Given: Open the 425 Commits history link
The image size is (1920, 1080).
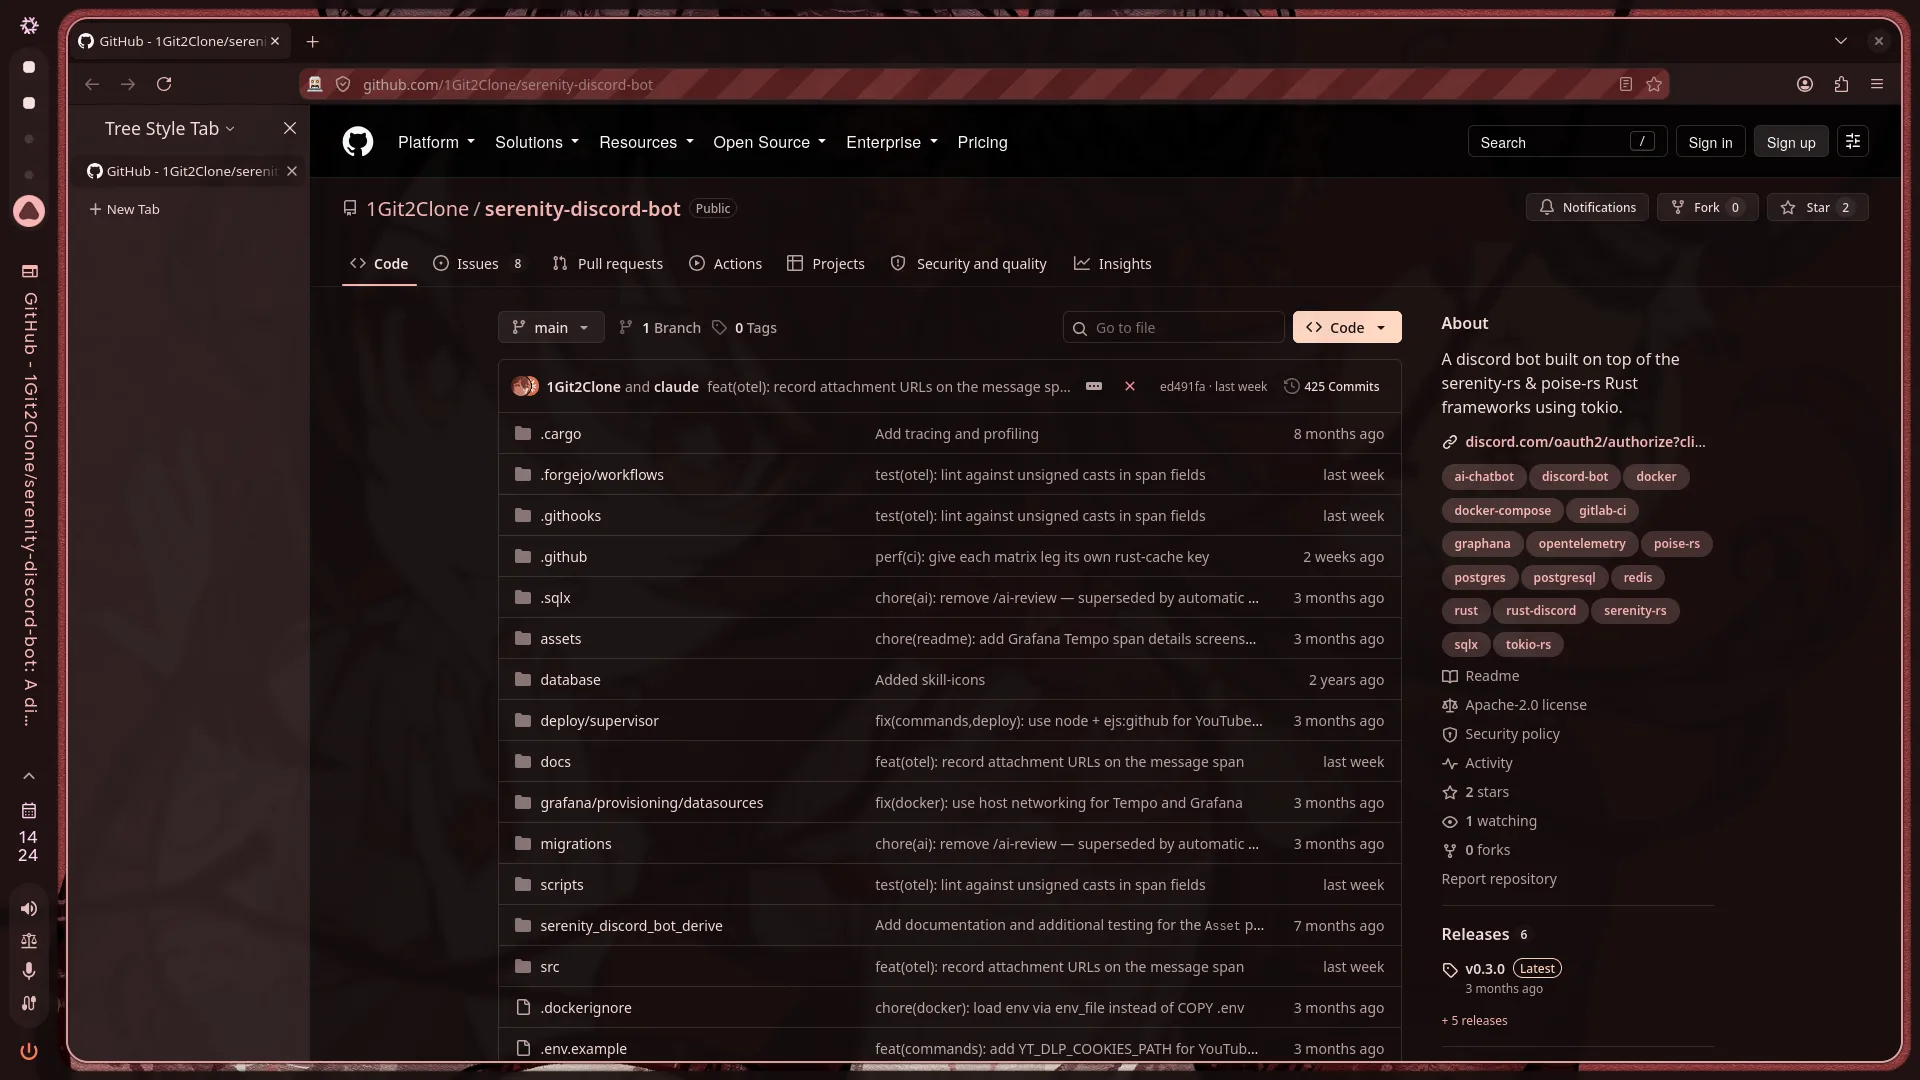Looking at the screenshot, I should coord(1331,386).
